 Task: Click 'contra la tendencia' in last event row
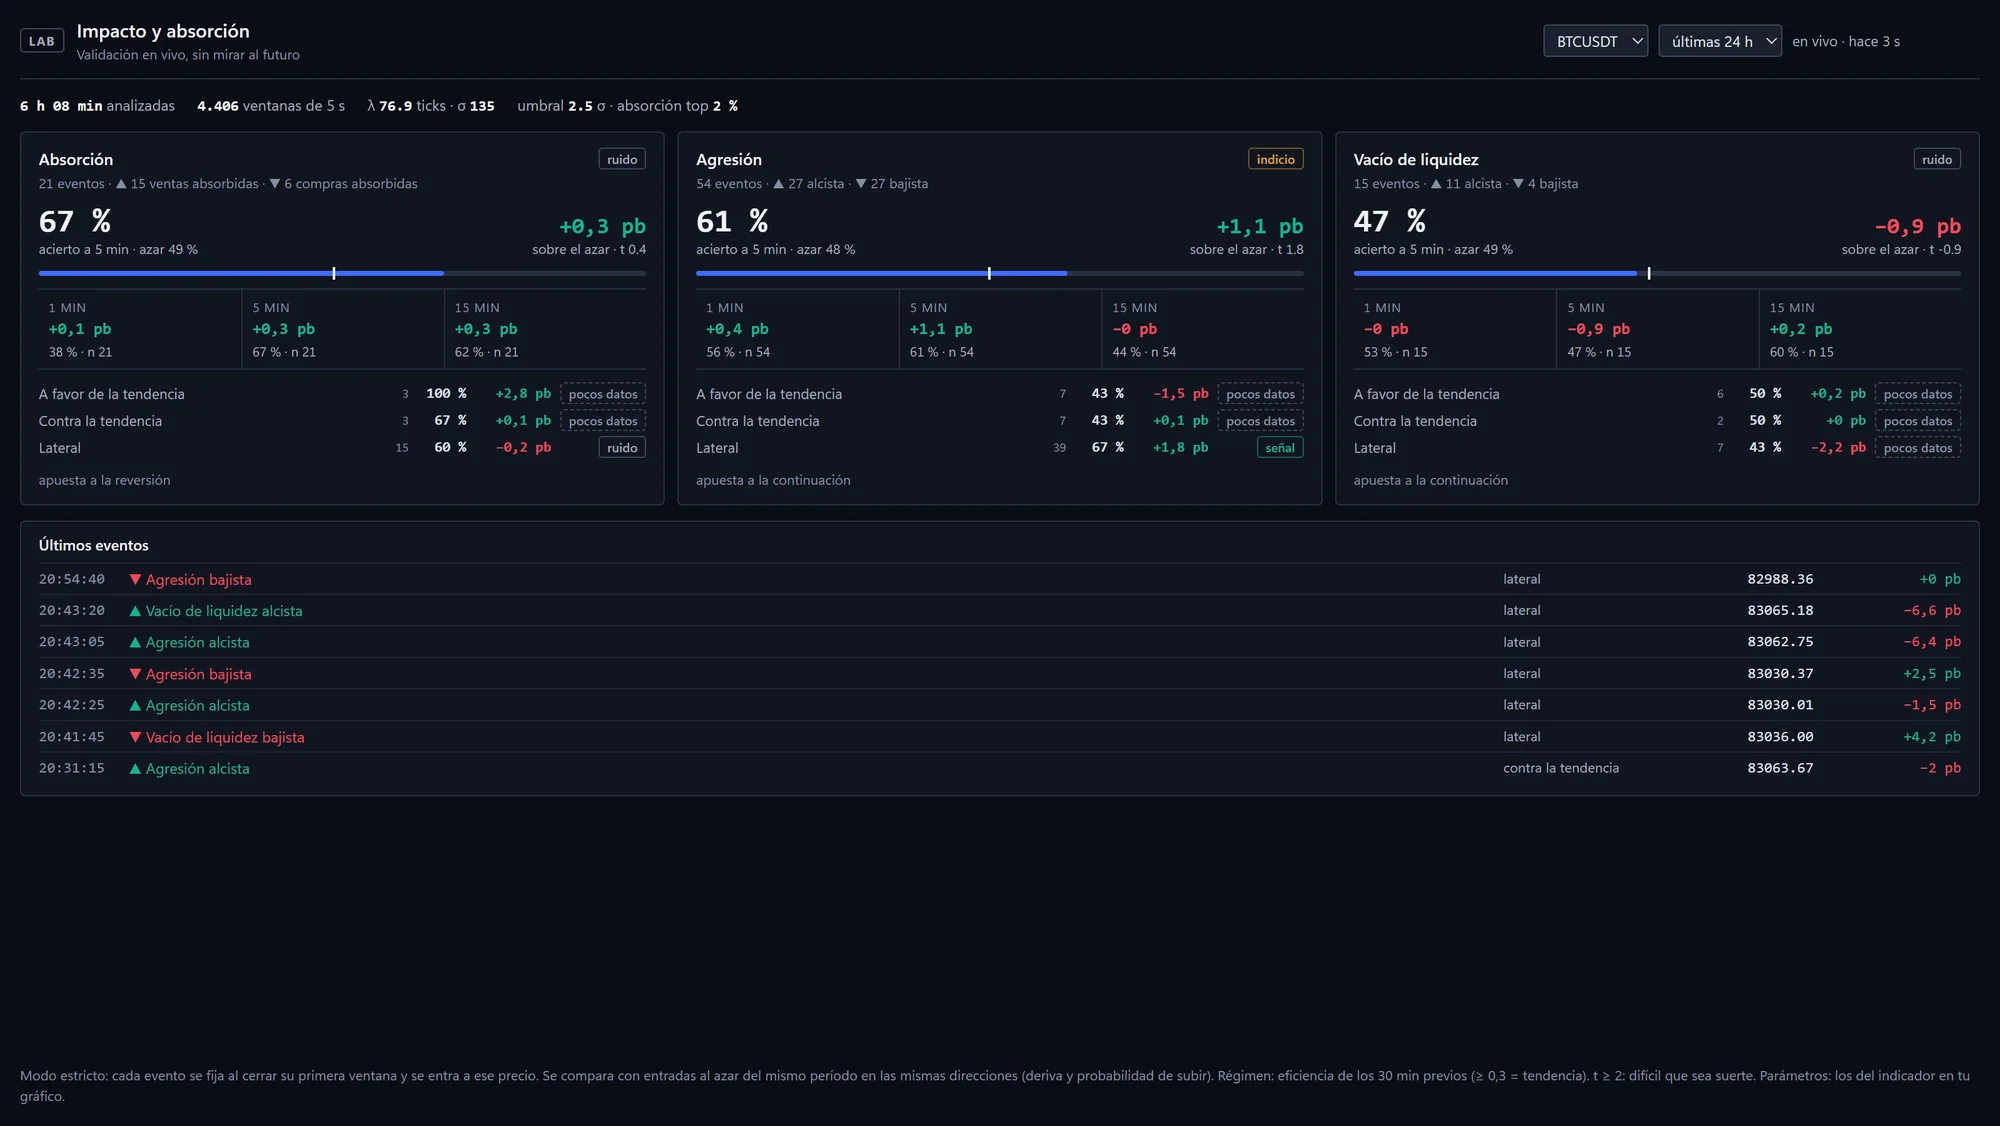1561,768
